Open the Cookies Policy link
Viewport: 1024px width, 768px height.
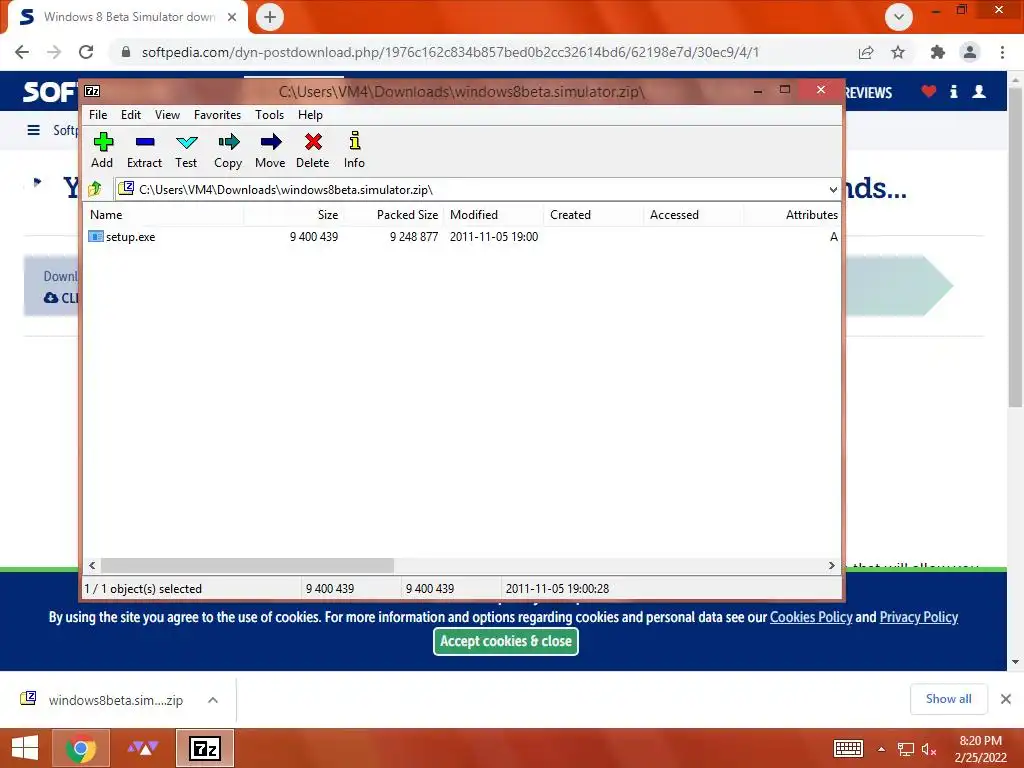click(x=811, y=617)
